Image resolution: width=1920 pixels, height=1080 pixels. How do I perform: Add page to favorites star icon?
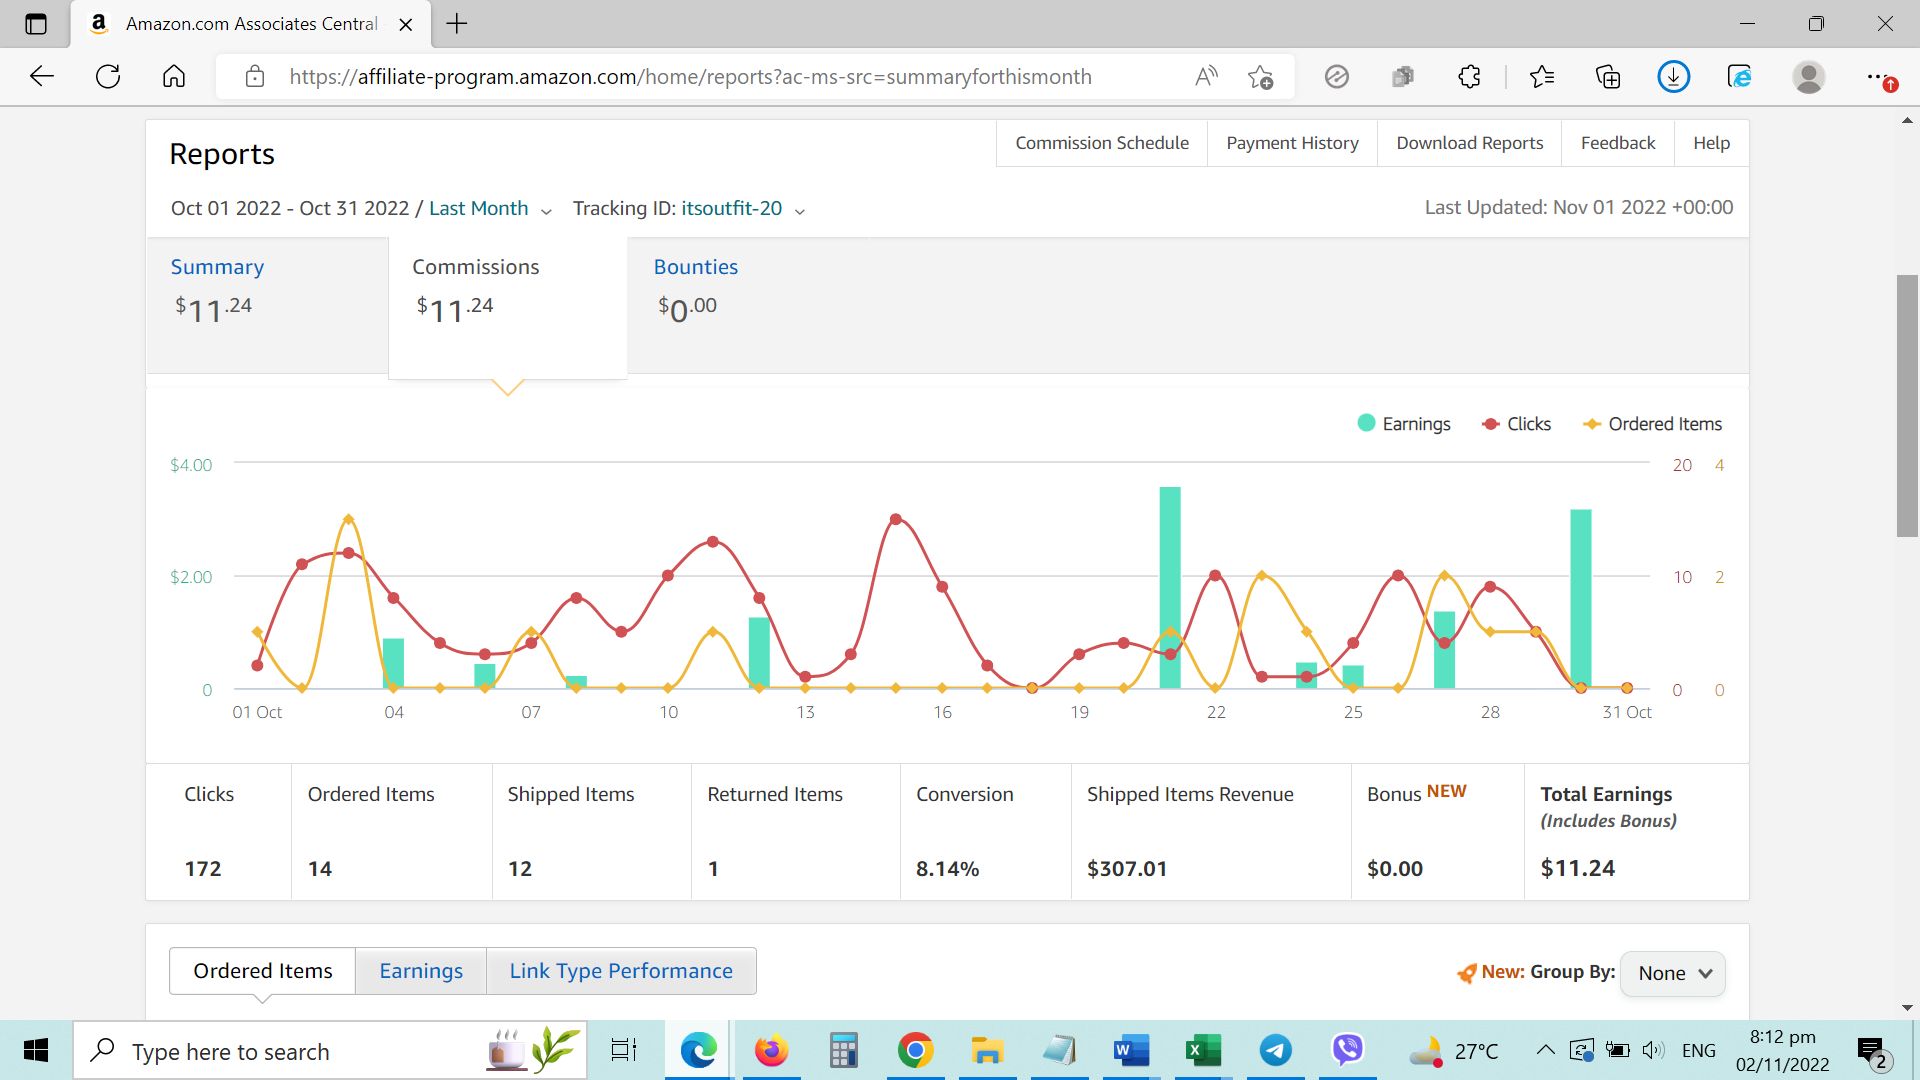point(1261,76)
